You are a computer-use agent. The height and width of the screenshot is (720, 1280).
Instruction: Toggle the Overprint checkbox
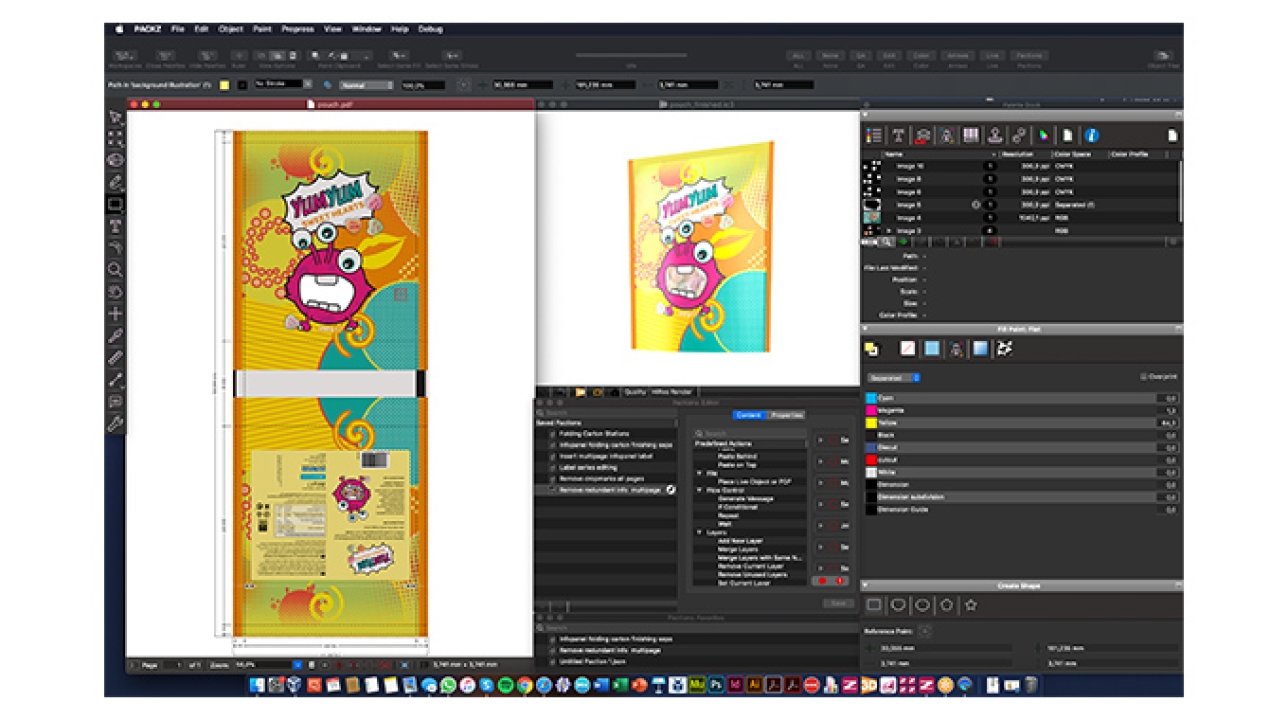(1143, 377)
